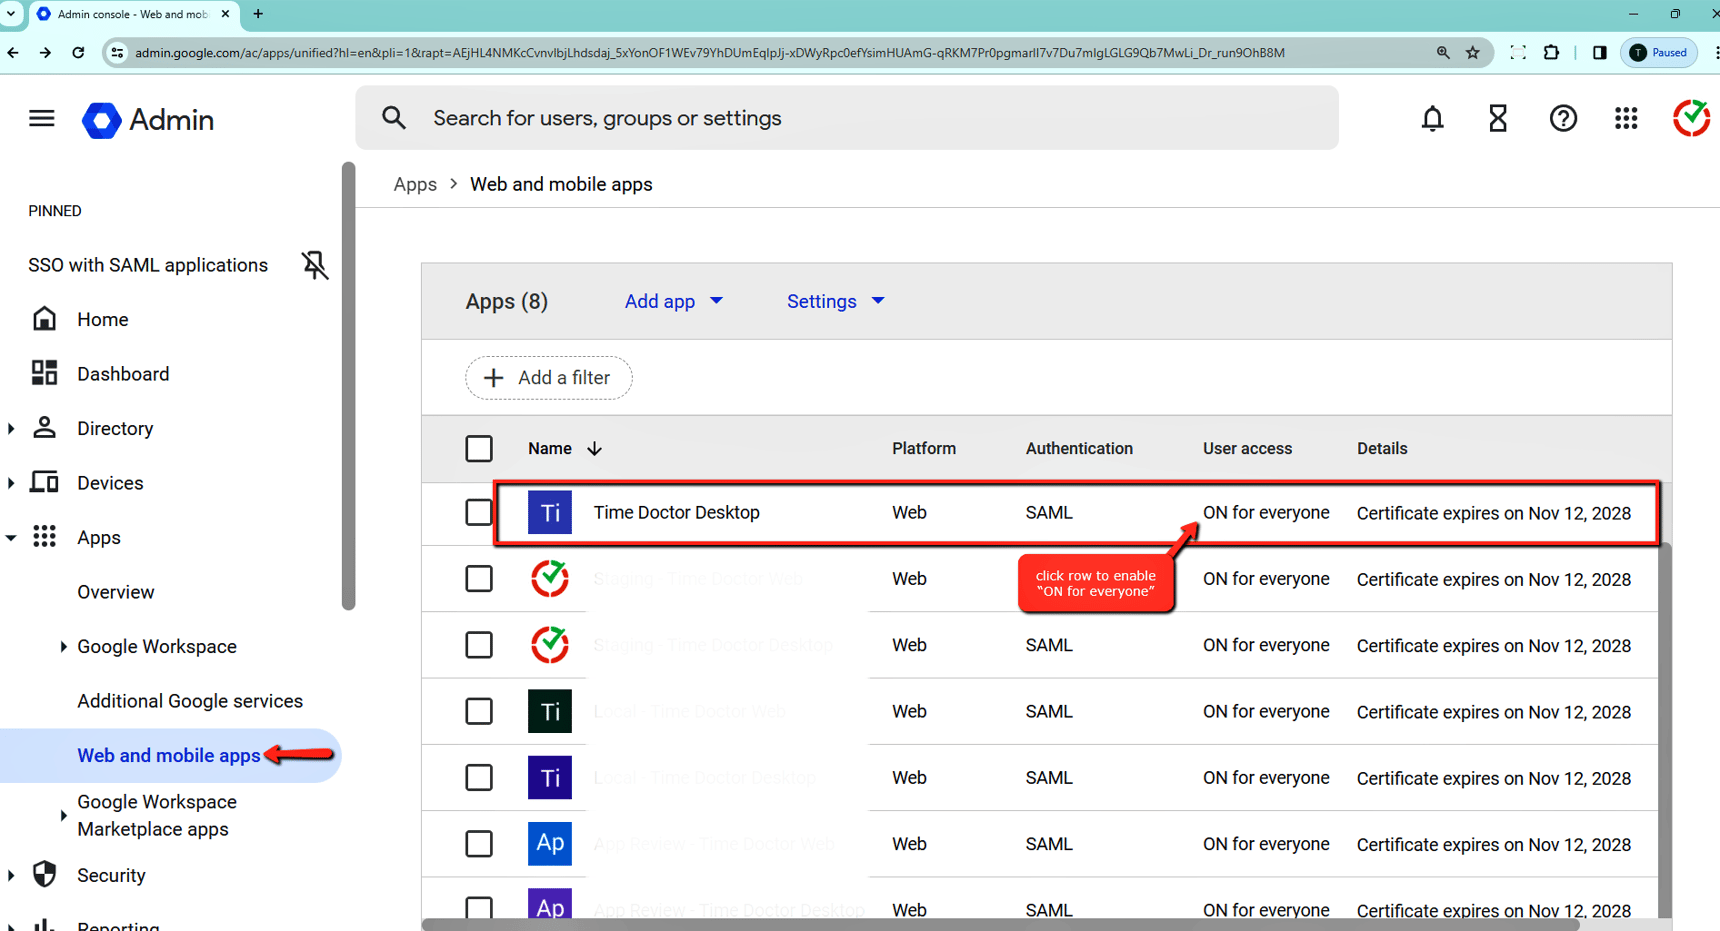
Task: Click the Apps breadcrumb link
Action: (415, 184)
